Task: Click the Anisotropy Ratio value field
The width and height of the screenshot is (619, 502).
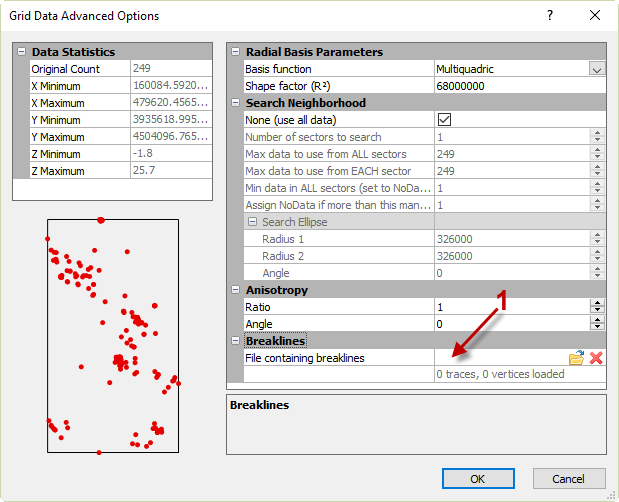Action: click(512, 307)
